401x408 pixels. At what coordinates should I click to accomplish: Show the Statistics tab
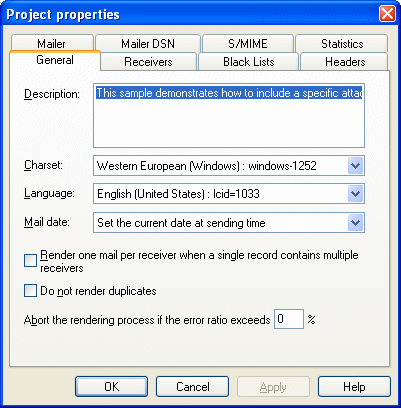coord(342,43)
